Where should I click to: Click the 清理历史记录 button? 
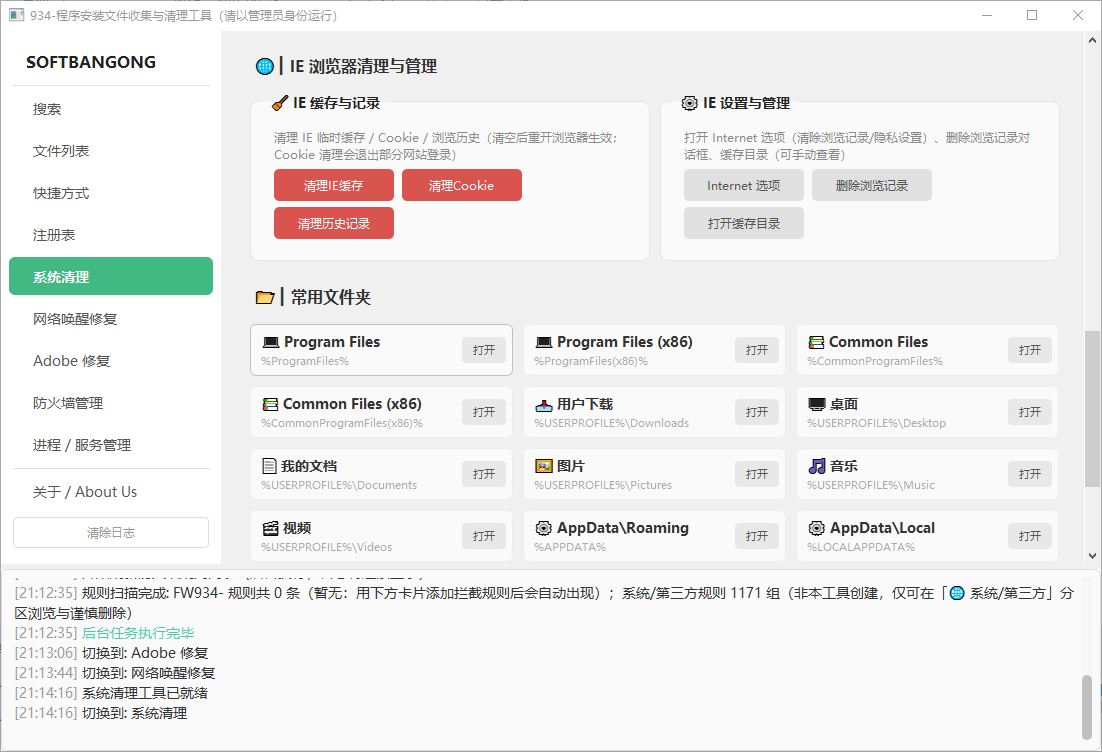(x=334, y=223)
